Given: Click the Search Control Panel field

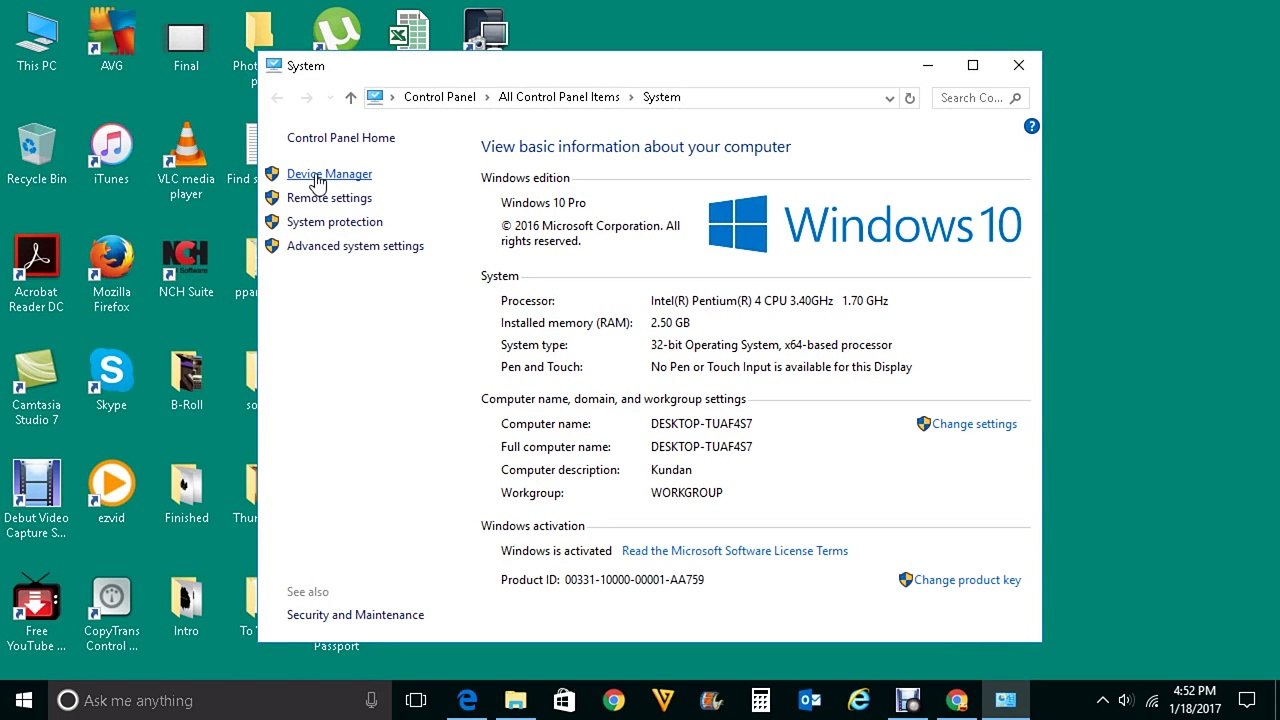Looking at the screenshot, I should (980, 98).
